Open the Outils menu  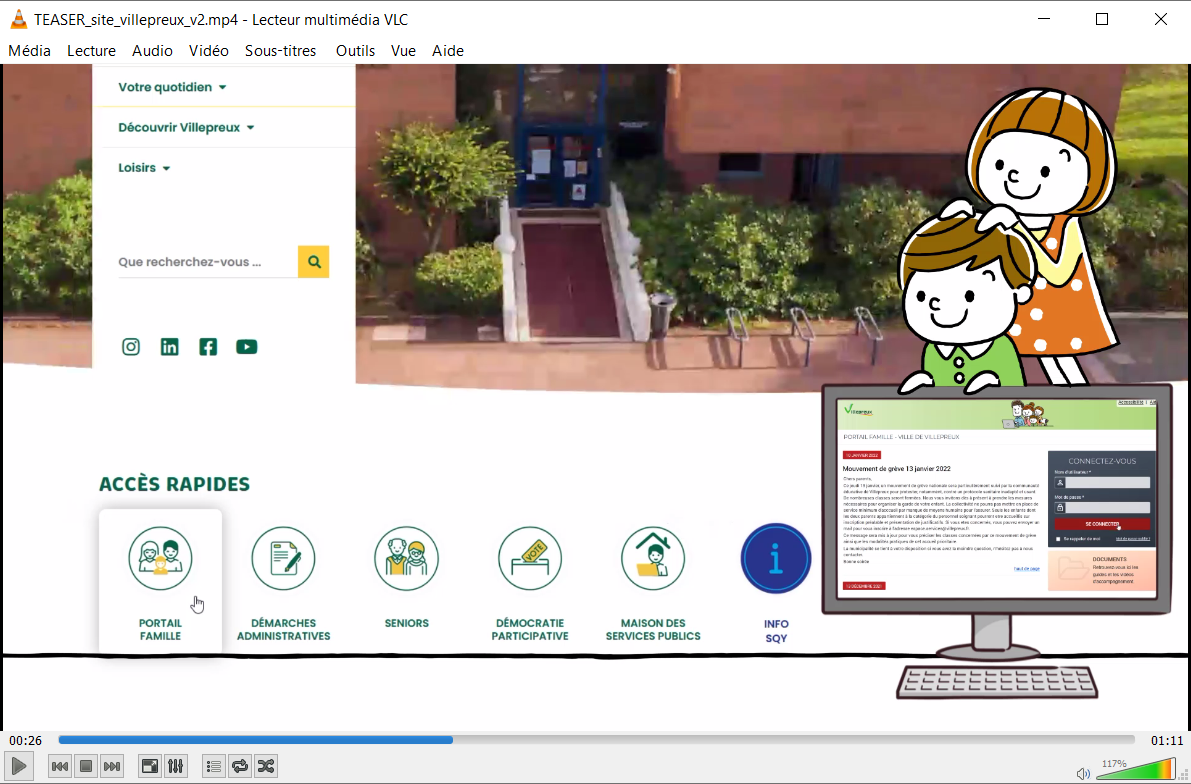pos(355,51)
